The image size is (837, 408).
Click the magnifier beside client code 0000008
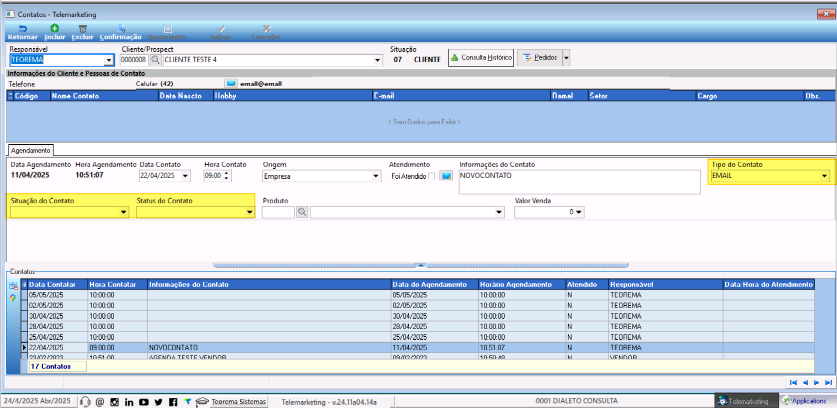pos(155,59)
